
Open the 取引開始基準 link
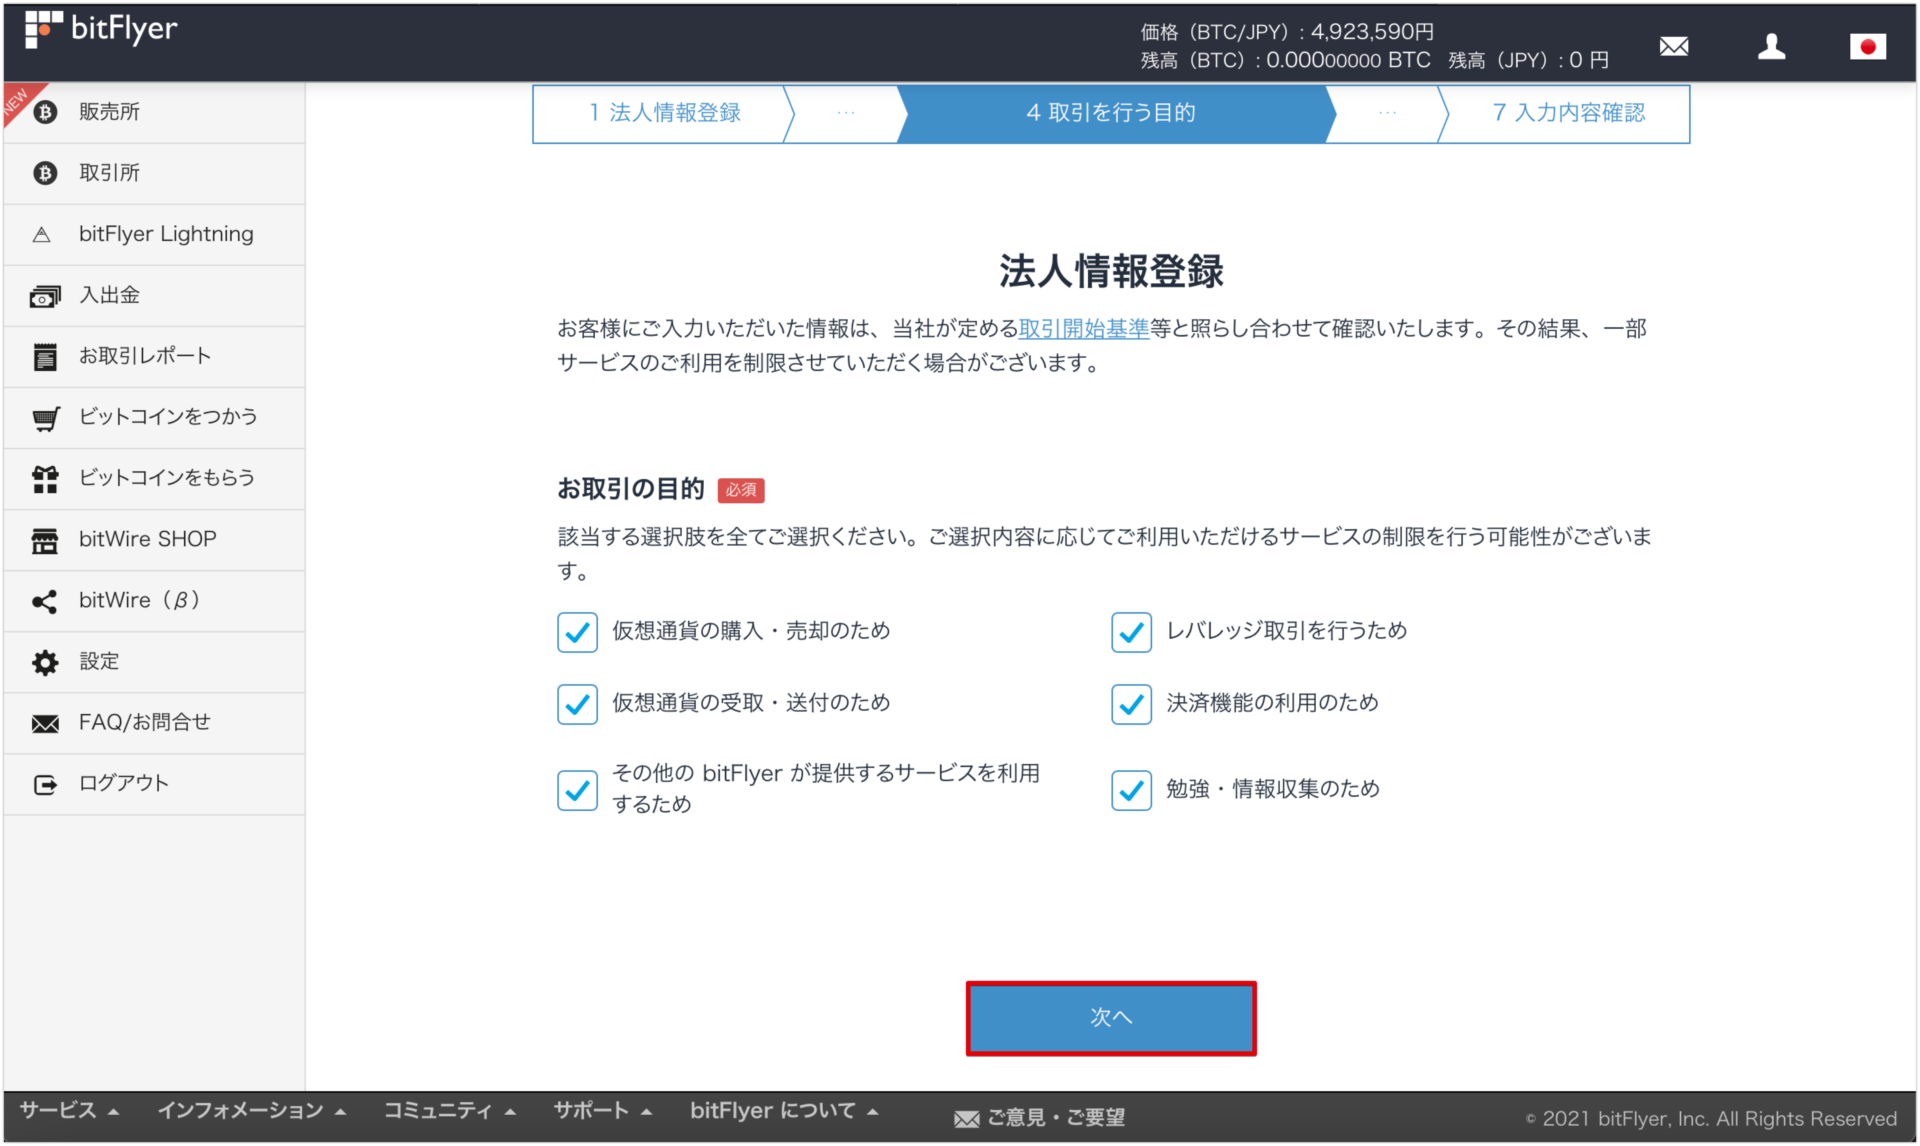click(1083, 328)
